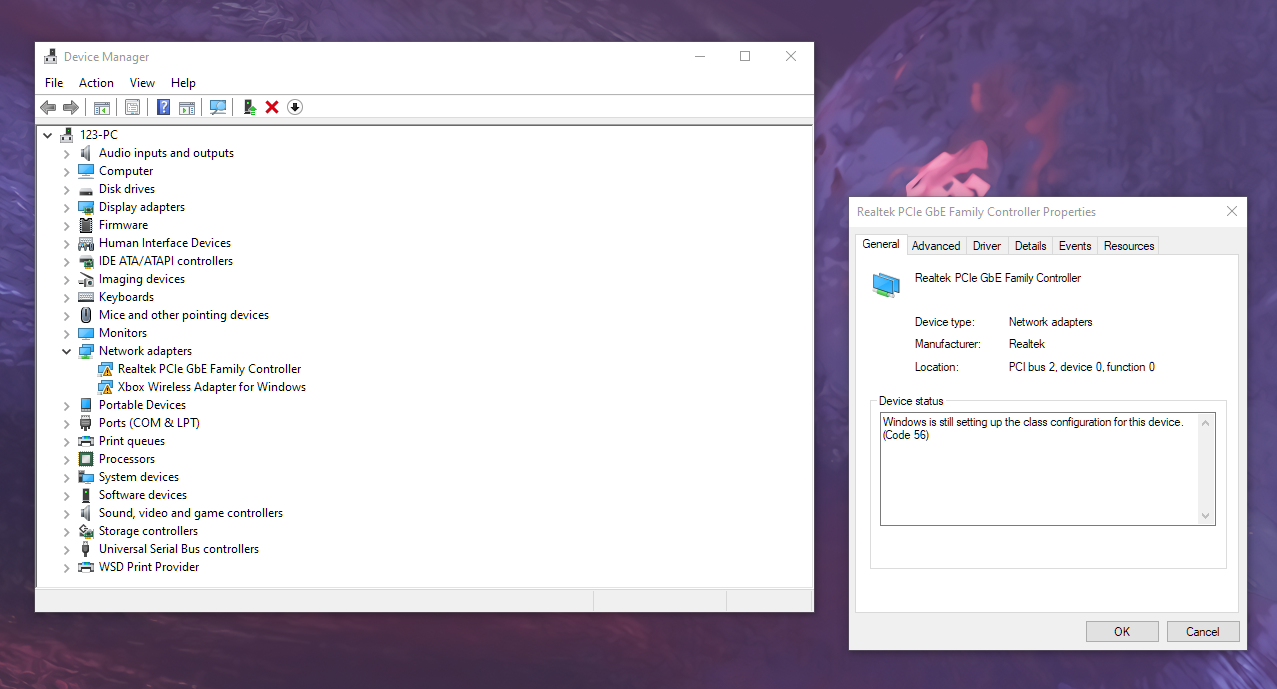Click the device status scrollbar down arrow
The height and width of the screenshot is (689, 1277).
(x=1206, y=516)
